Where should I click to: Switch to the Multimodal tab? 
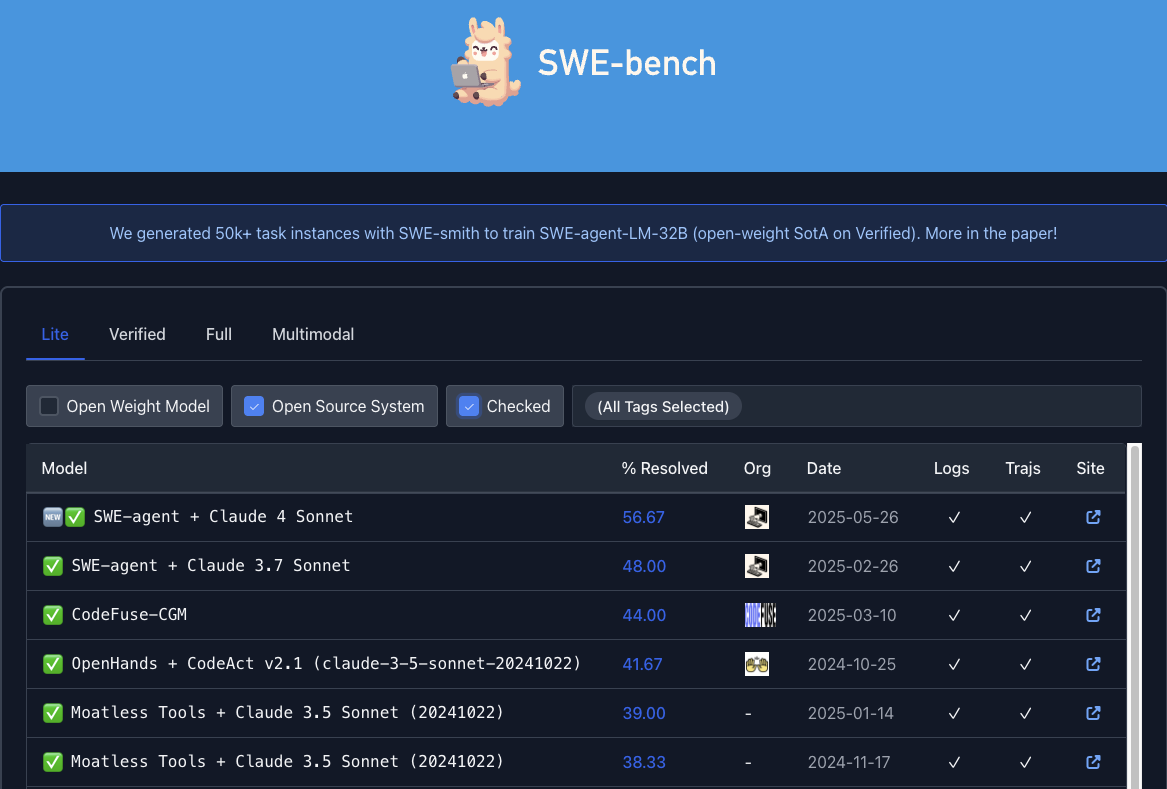click(313, 334)
